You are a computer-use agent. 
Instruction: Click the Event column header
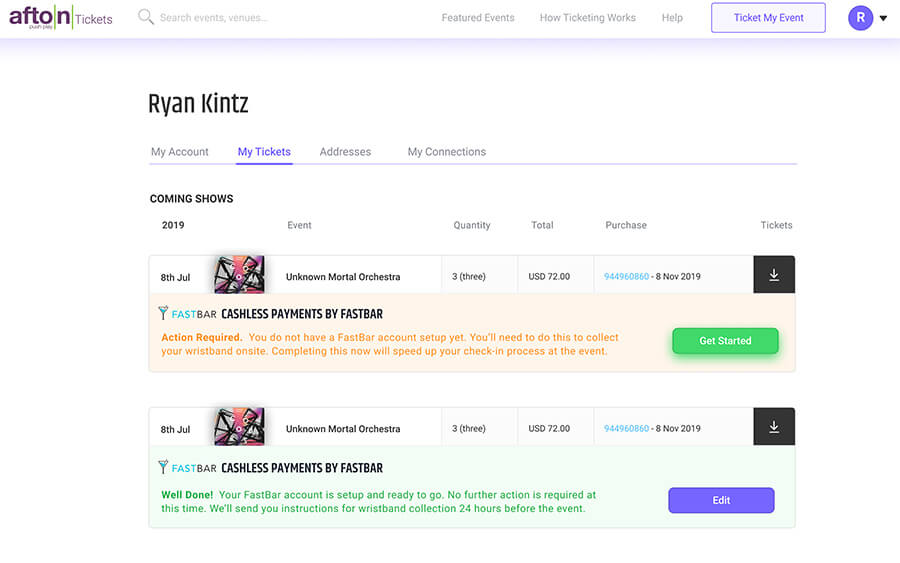click(299, 225)
